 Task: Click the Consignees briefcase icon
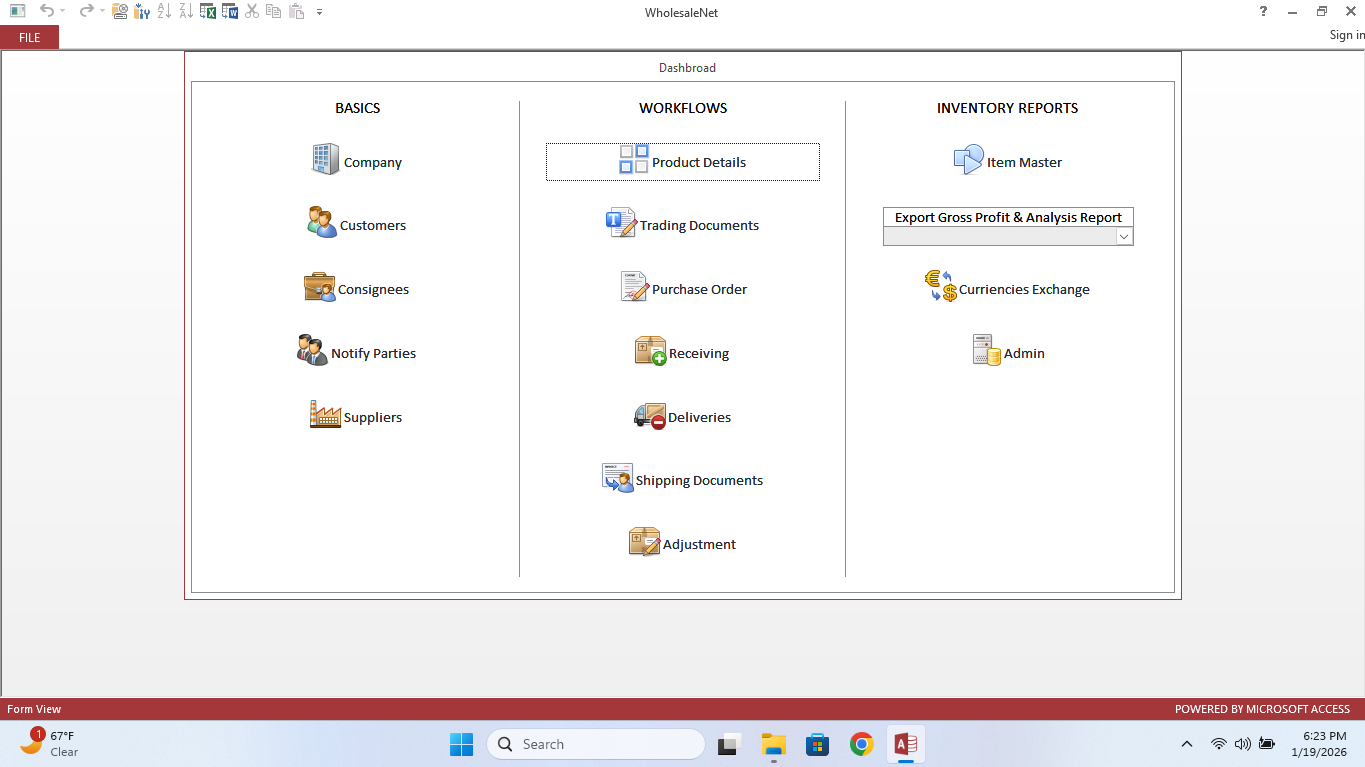[x=320, y=288]
